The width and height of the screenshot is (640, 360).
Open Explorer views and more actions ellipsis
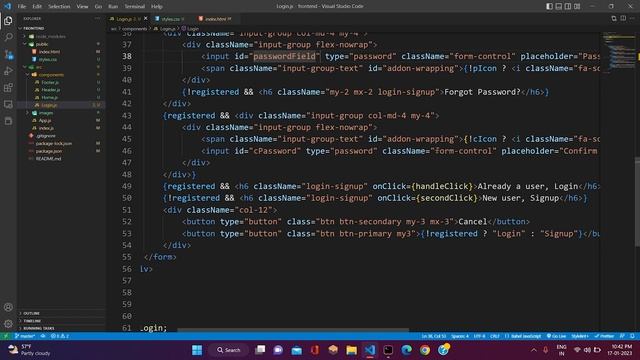tap(97, 18)
